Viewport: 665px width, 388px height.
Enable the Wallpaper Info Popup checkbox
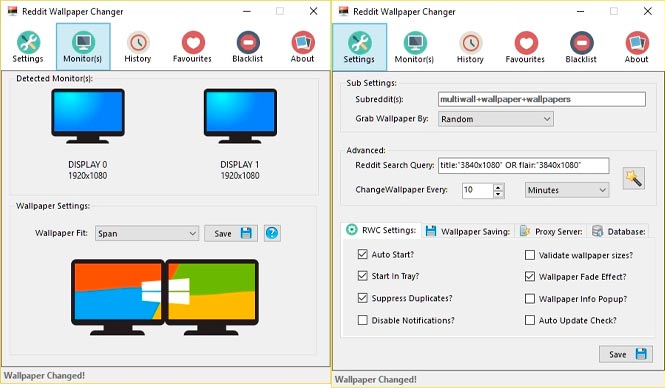530,299
